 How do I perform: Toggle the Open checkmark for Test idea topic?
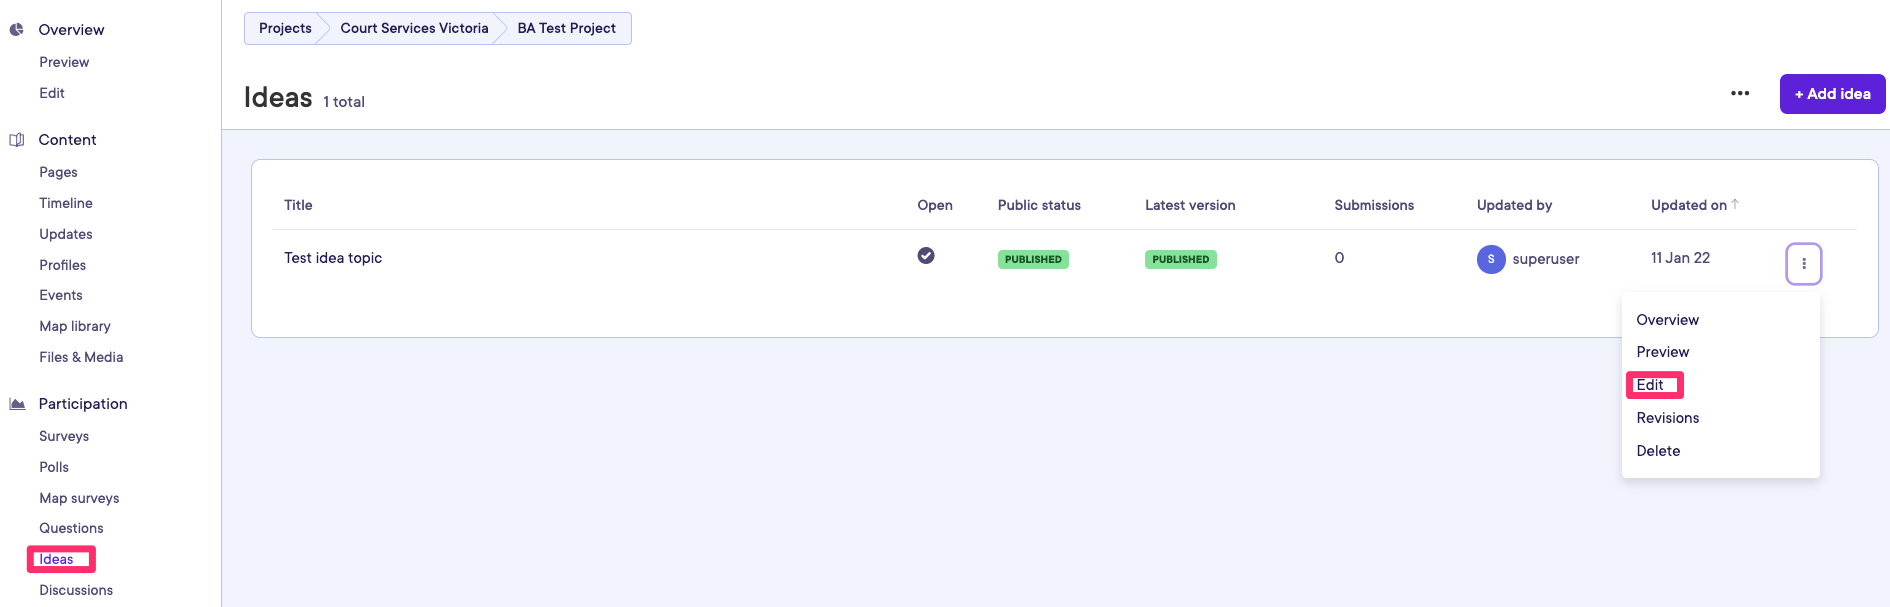coord(926,256)
